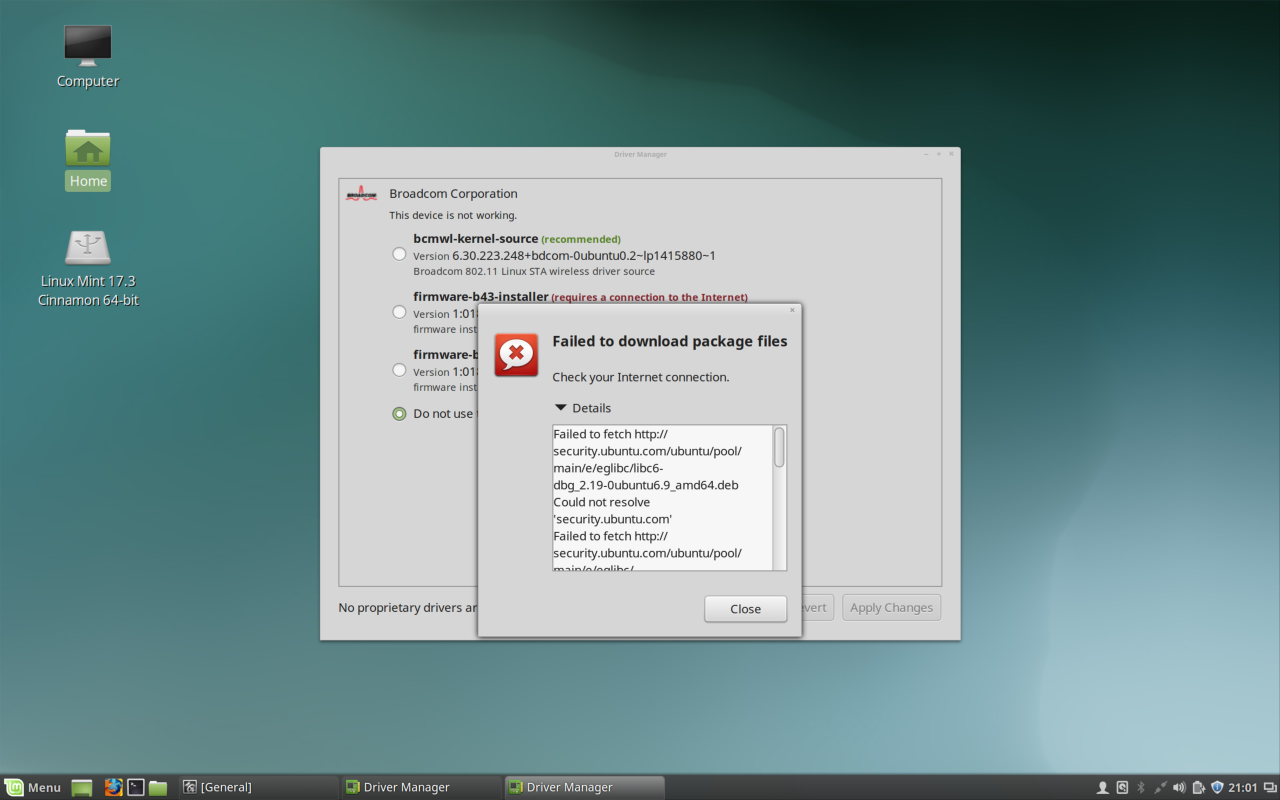Select the Do not use radio button
The height and width of the screenshot is (800, 1280).
(399, 414)
